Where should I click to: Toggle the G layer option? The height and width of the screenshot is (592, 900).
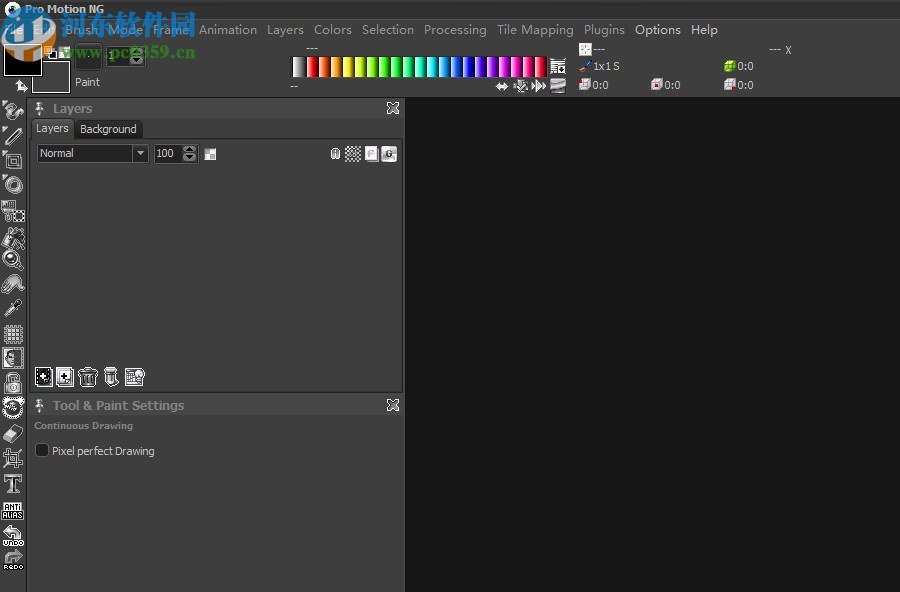(x=389, y=154)
